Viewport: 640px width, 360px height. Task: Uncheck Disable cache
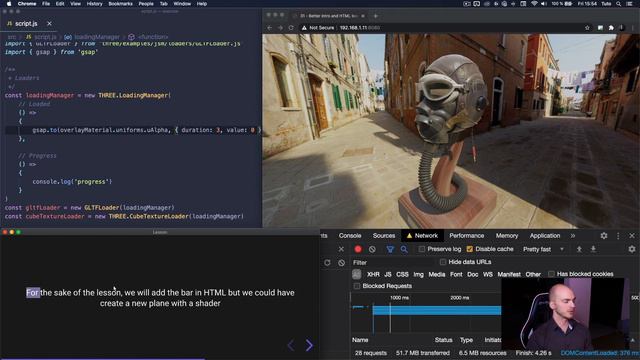(x=470, y=249)
